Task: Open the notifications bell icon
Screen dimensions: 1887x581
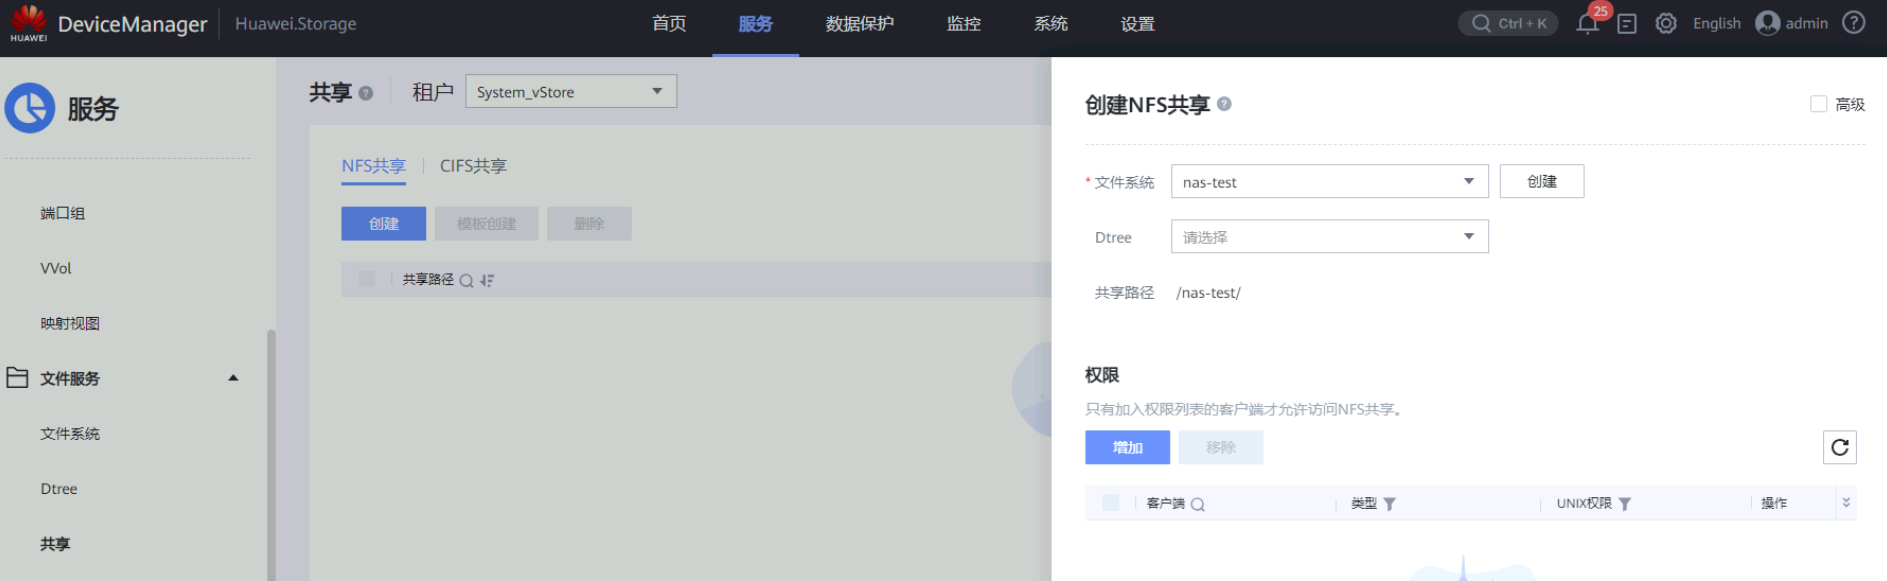Action: click(1587, 24)
